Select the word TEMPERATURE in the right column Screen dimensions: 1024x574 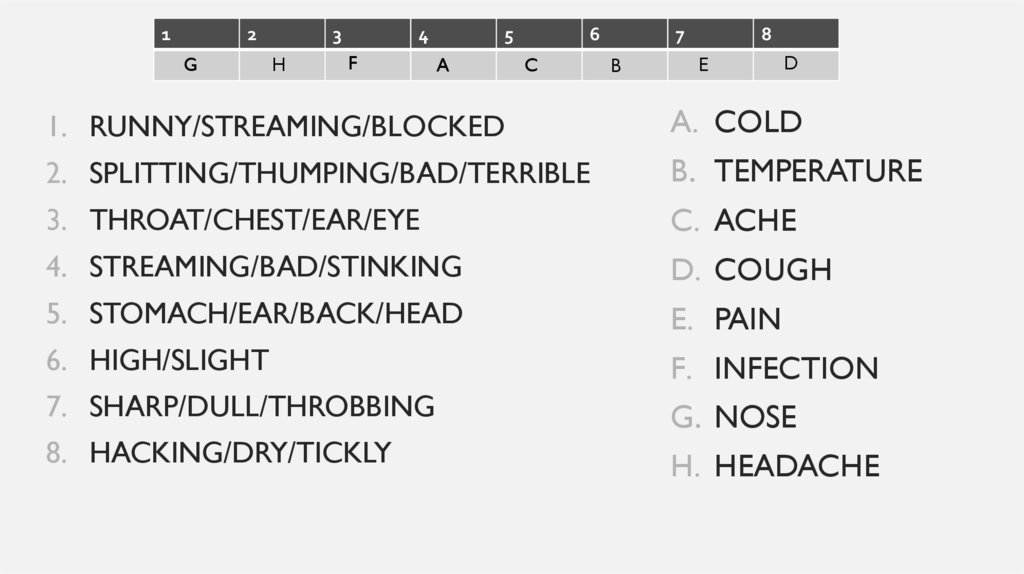[818, 171]
